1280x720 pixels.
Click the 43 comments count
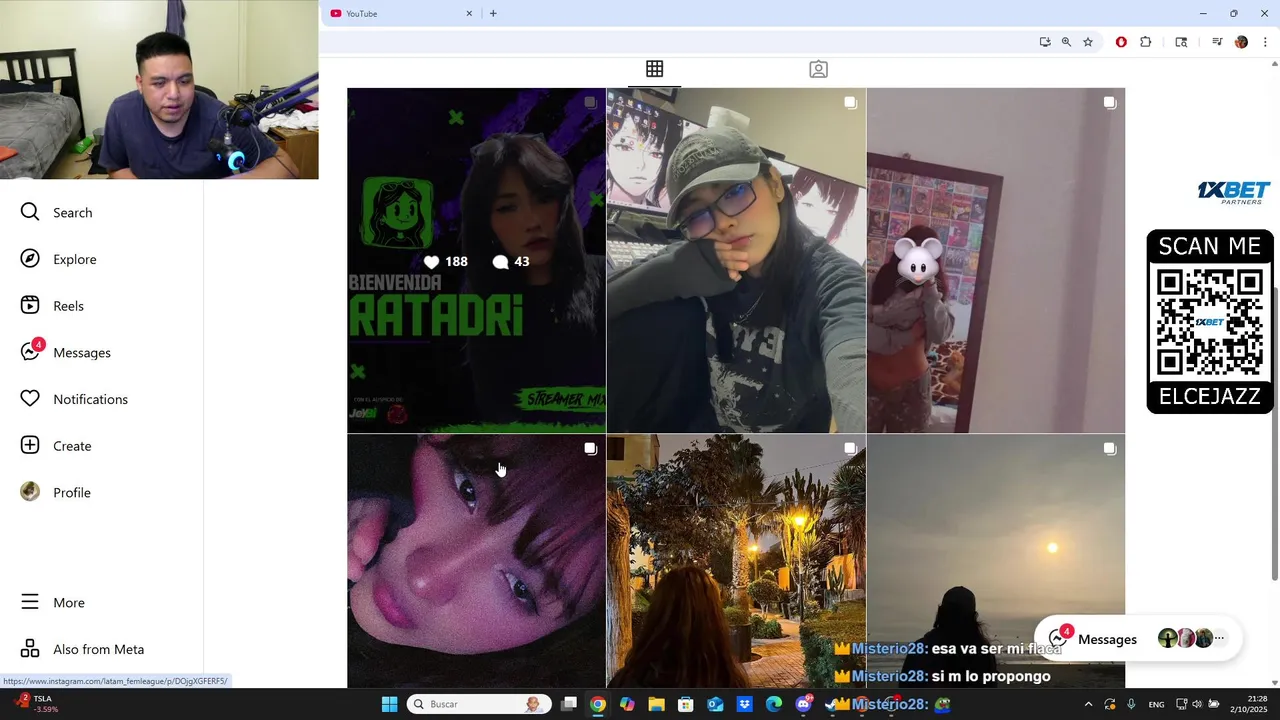pyautogui.click(x=511, y=261)
